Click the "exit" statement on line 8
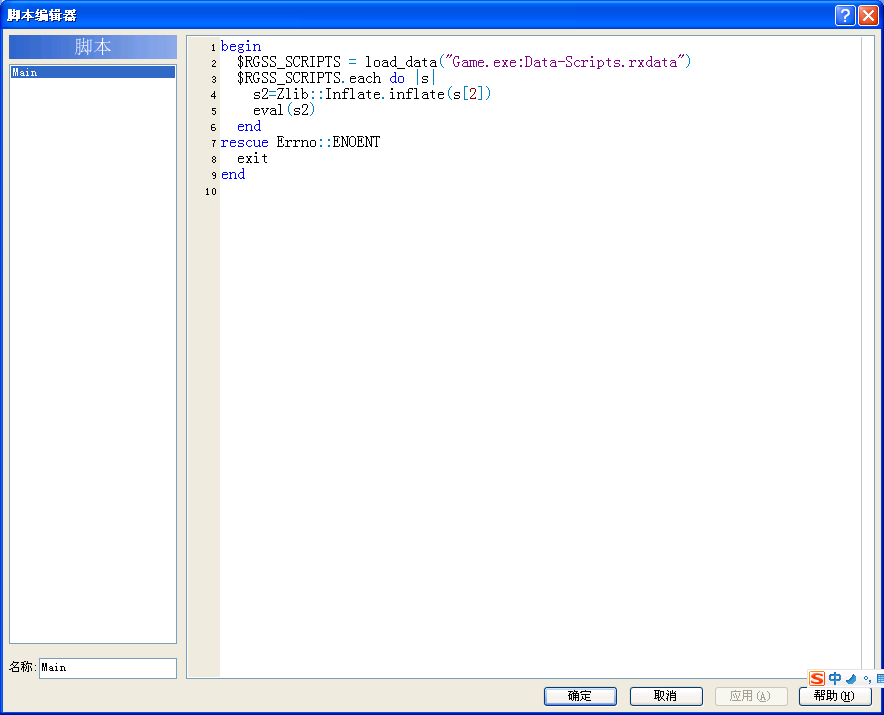This screenshot has width=884, height=715. click(x=252, y=158)
